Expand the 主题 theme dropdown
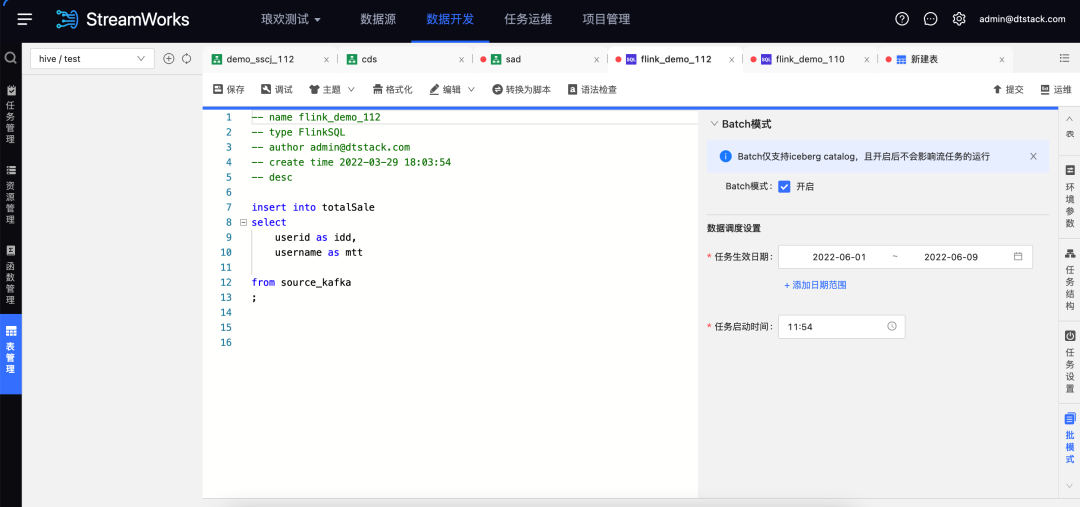 (332, 90)
